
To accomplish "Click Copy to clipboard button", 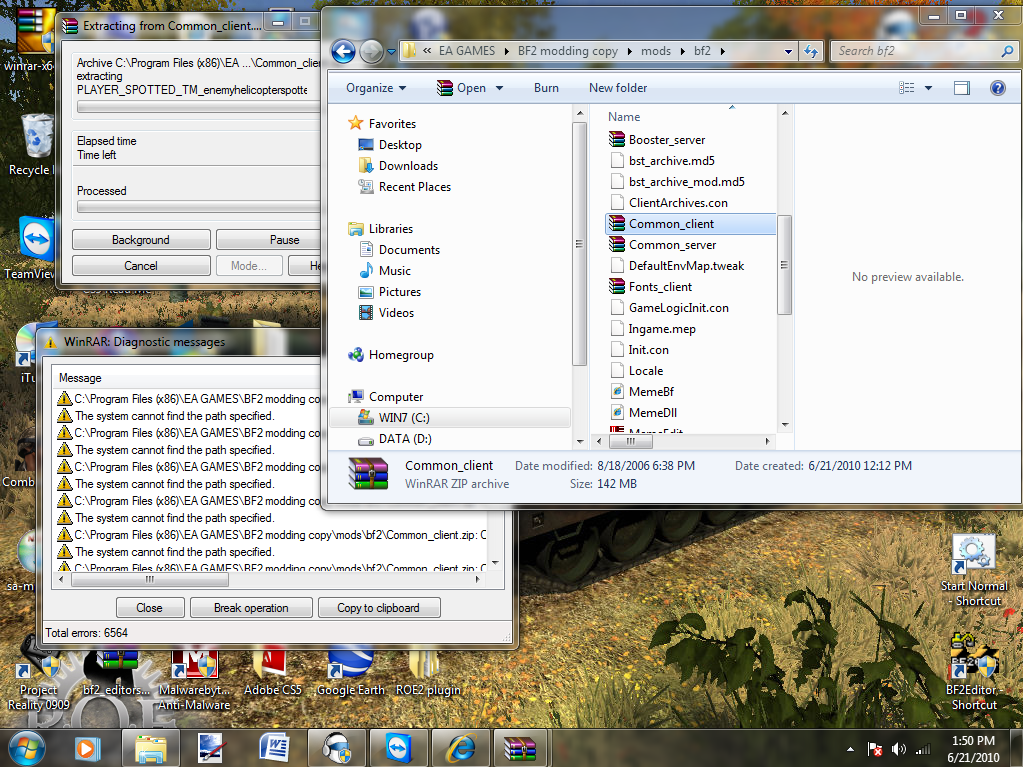I will [x=378, y=608].
